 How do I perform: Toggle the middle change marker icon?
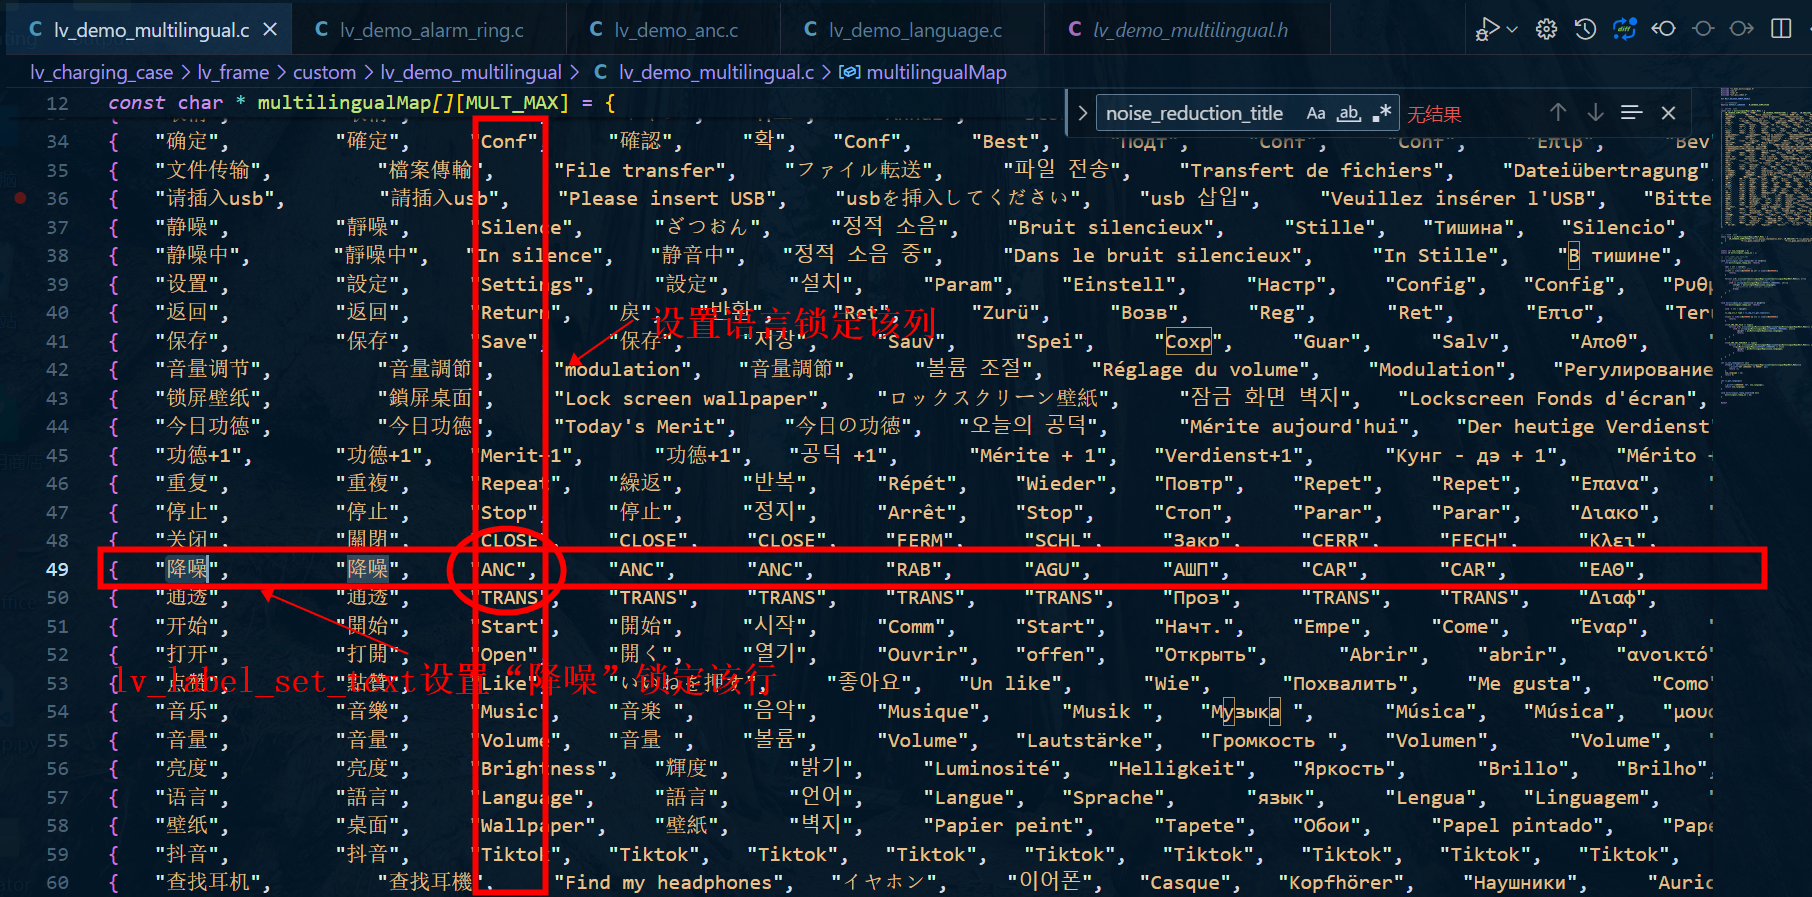point(1703,29)
